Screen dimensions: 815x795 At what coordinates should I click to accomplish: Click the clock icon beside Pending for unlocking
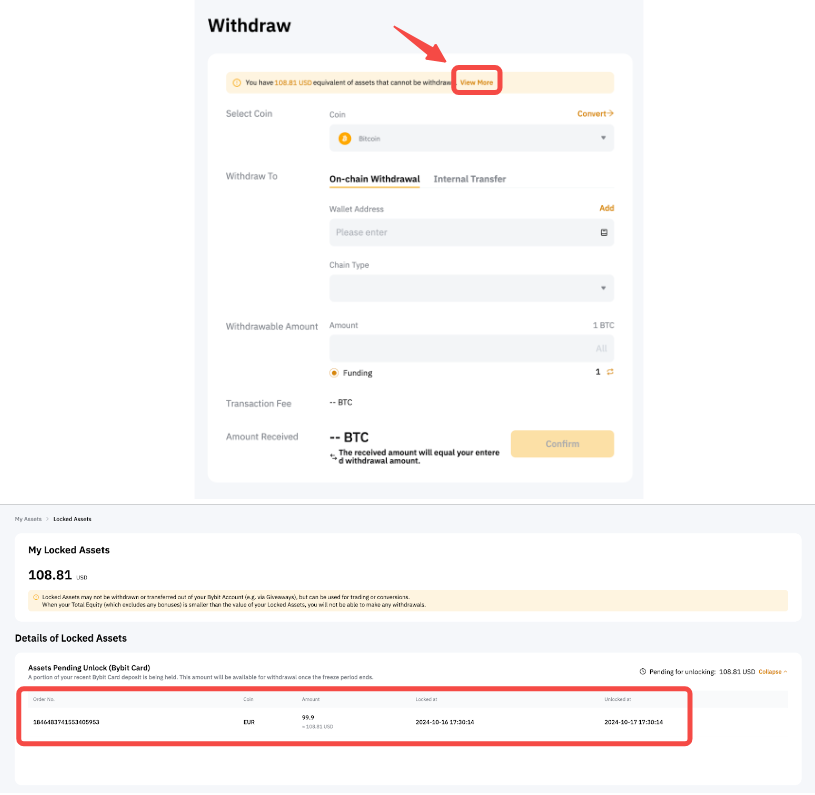[x=642, y=671]
